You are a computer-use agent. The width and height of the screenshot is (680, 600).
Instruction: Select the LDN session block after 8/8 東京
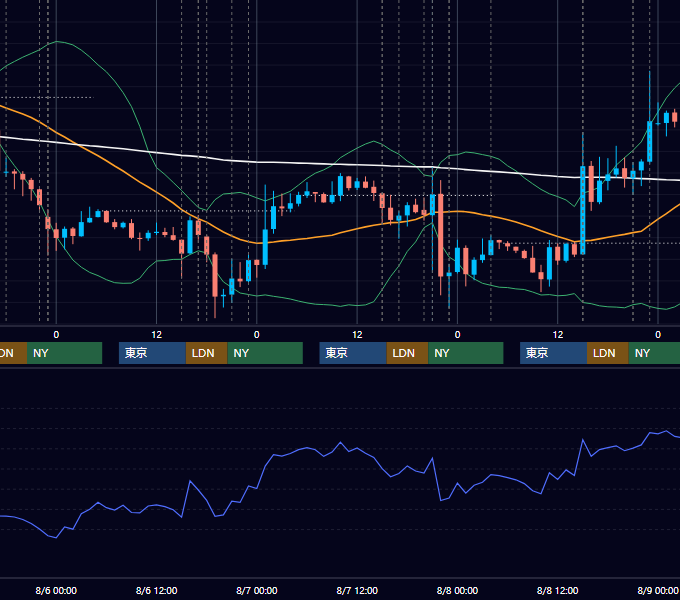tap(608, 353)
